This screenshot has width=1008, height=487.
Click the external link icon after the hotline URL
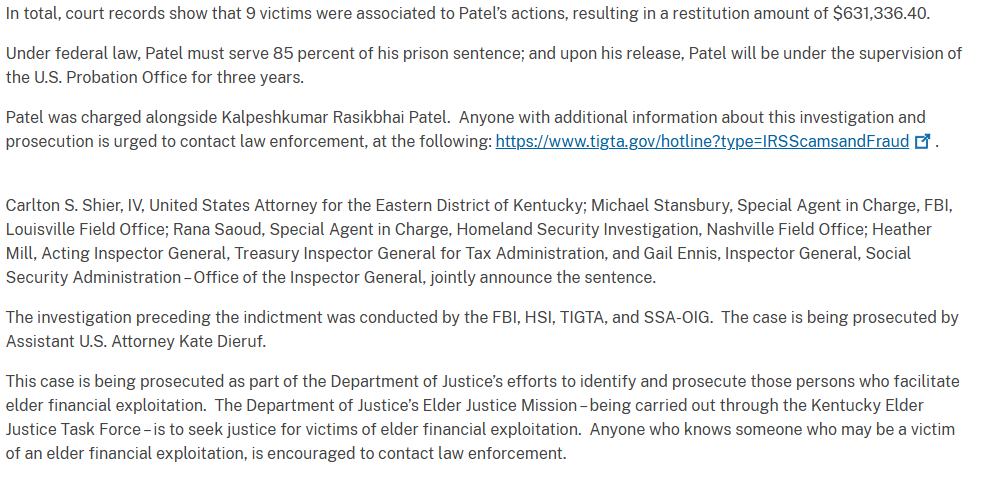click(x=922, y=142)
